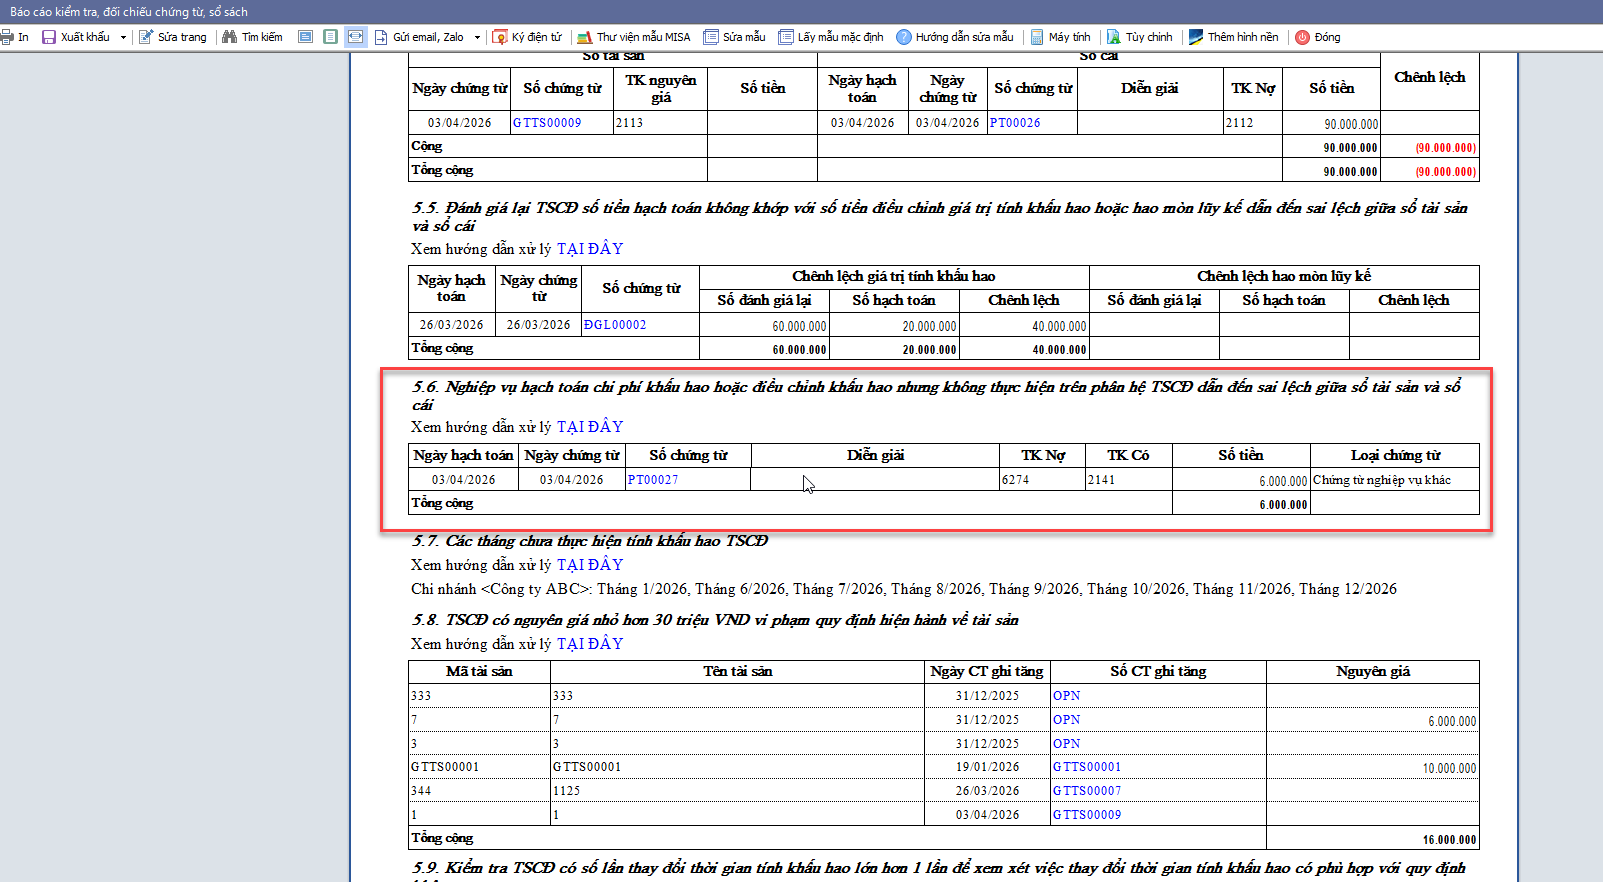Viewport: 1603px width, 882px height.
Task: Toggle the fit-width view mode icon
Action: (x=355, y=37)
